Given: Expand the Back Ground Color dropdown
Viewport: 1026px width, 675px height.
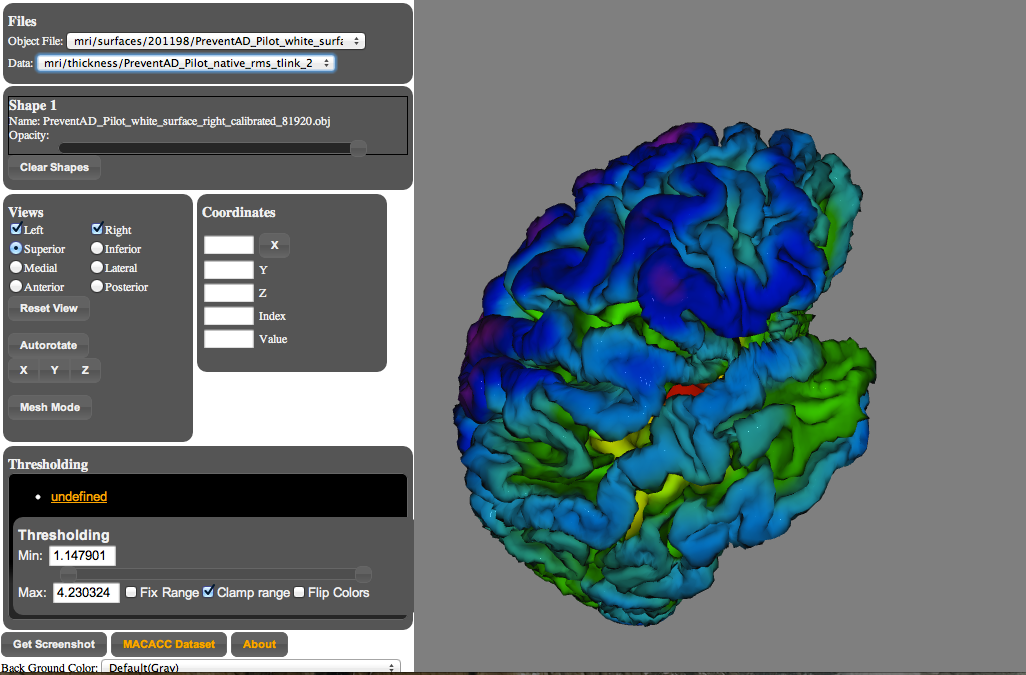Looking at the screenshot, I should [x=250, y=667].
